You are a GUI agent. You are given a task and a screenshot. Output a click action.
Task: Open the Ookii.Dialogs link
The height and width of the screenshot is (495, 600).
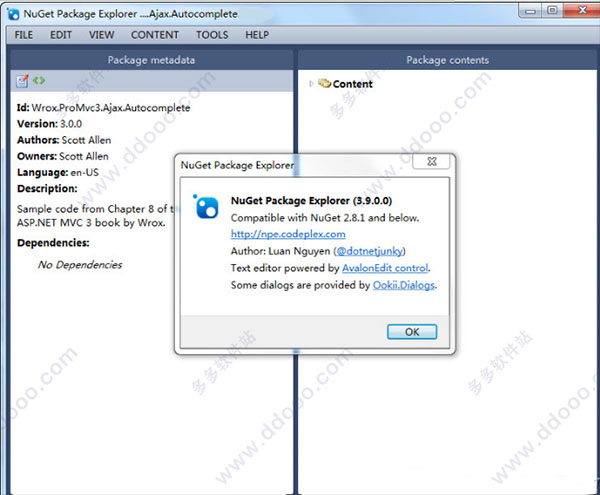404,285
